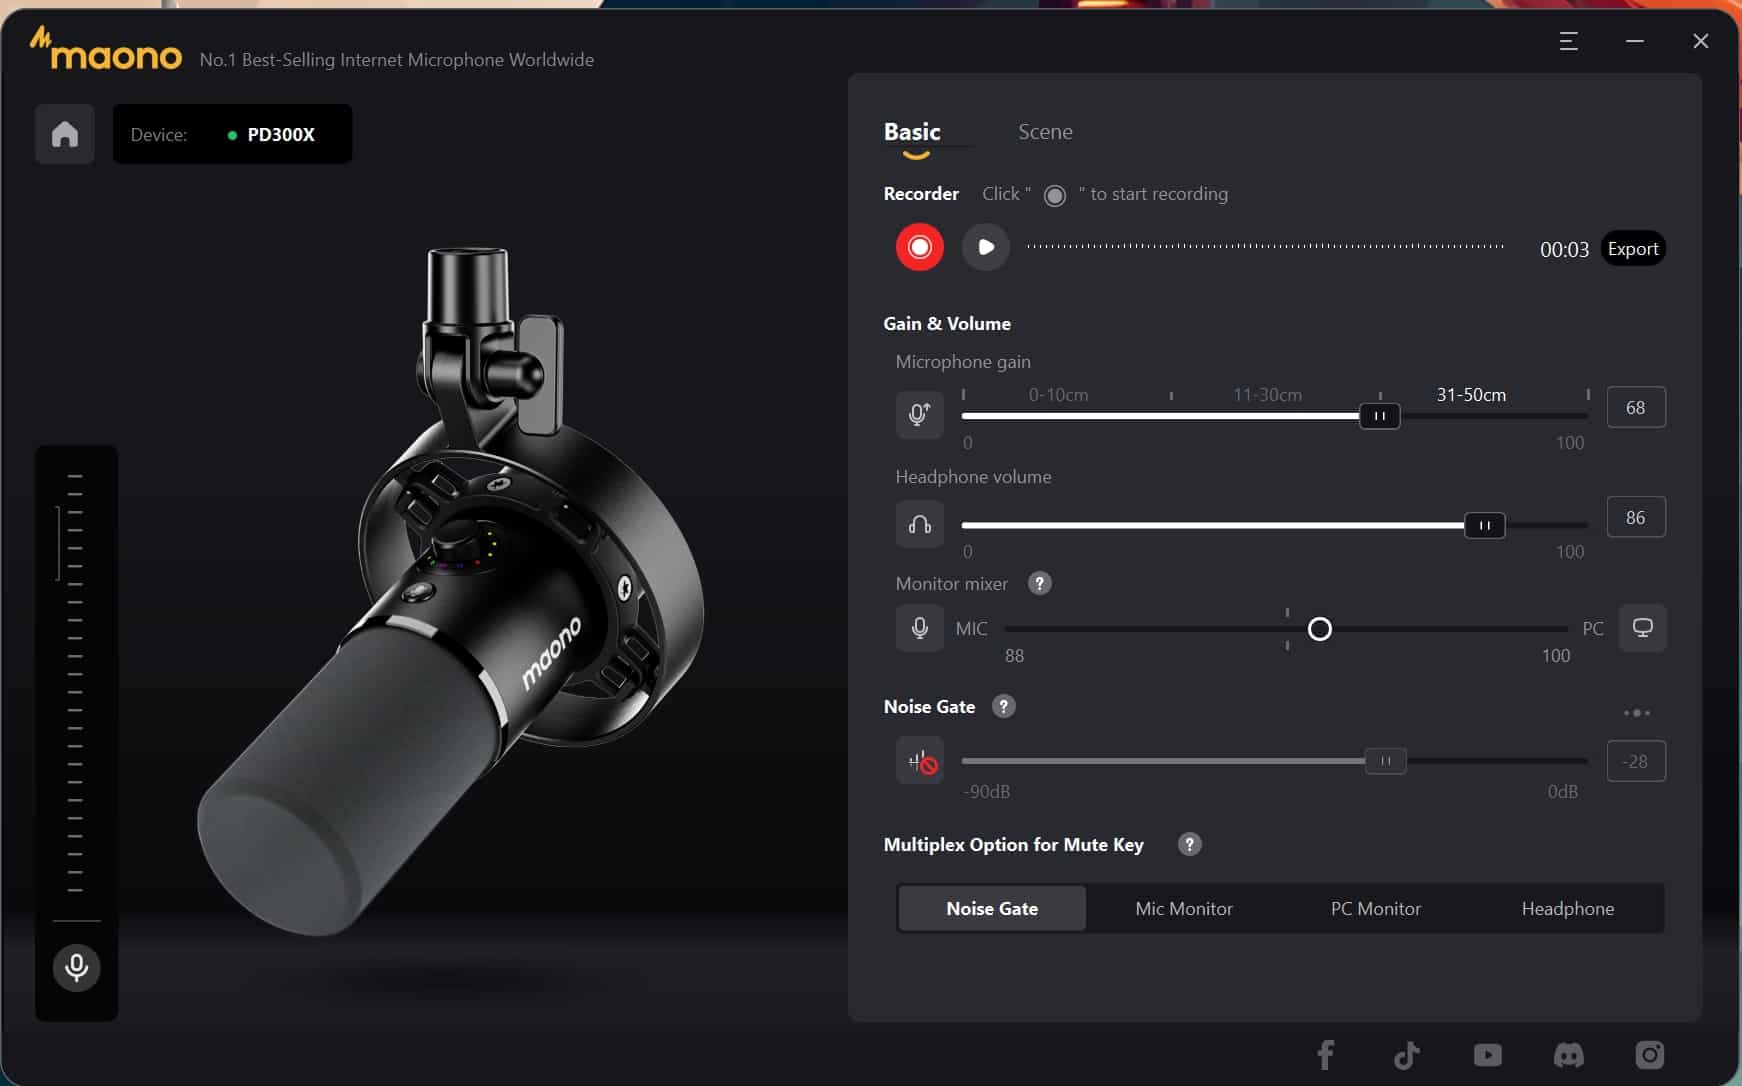Switch to the Scene tab

click(1045, 132)
